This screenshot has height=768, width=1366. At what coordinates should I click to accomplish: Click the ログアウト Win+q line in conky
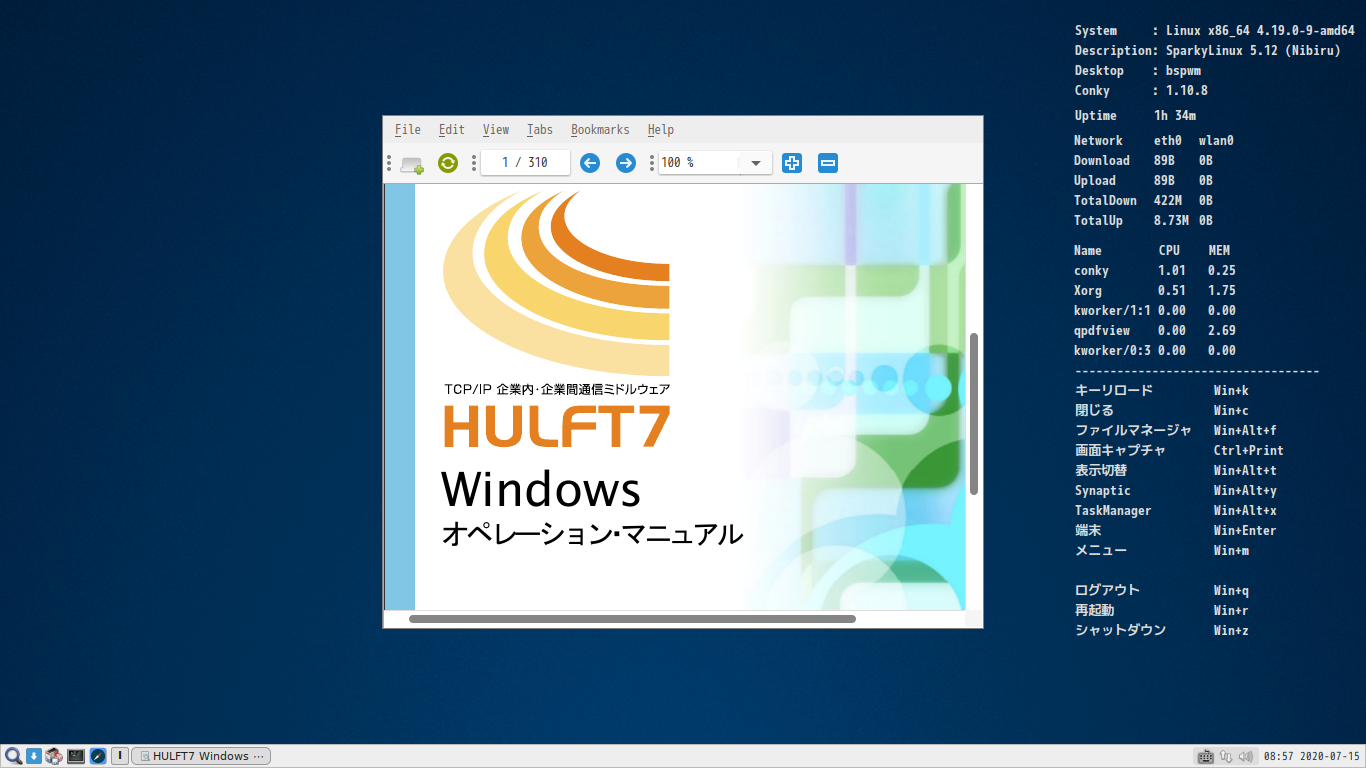point(1162,590)
